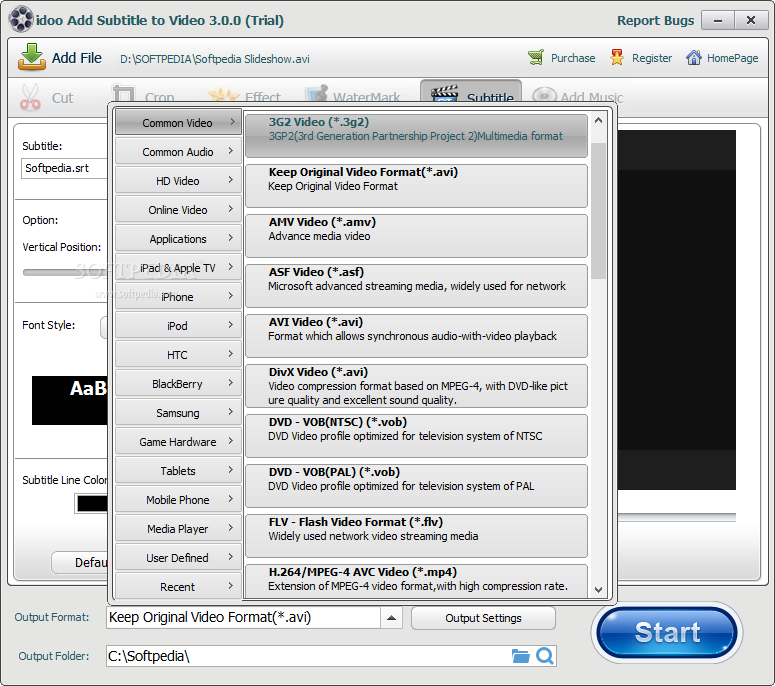This screenshot has width=775, height=686.
Task: Expand the Online Video category
Action: coord(178,210)
